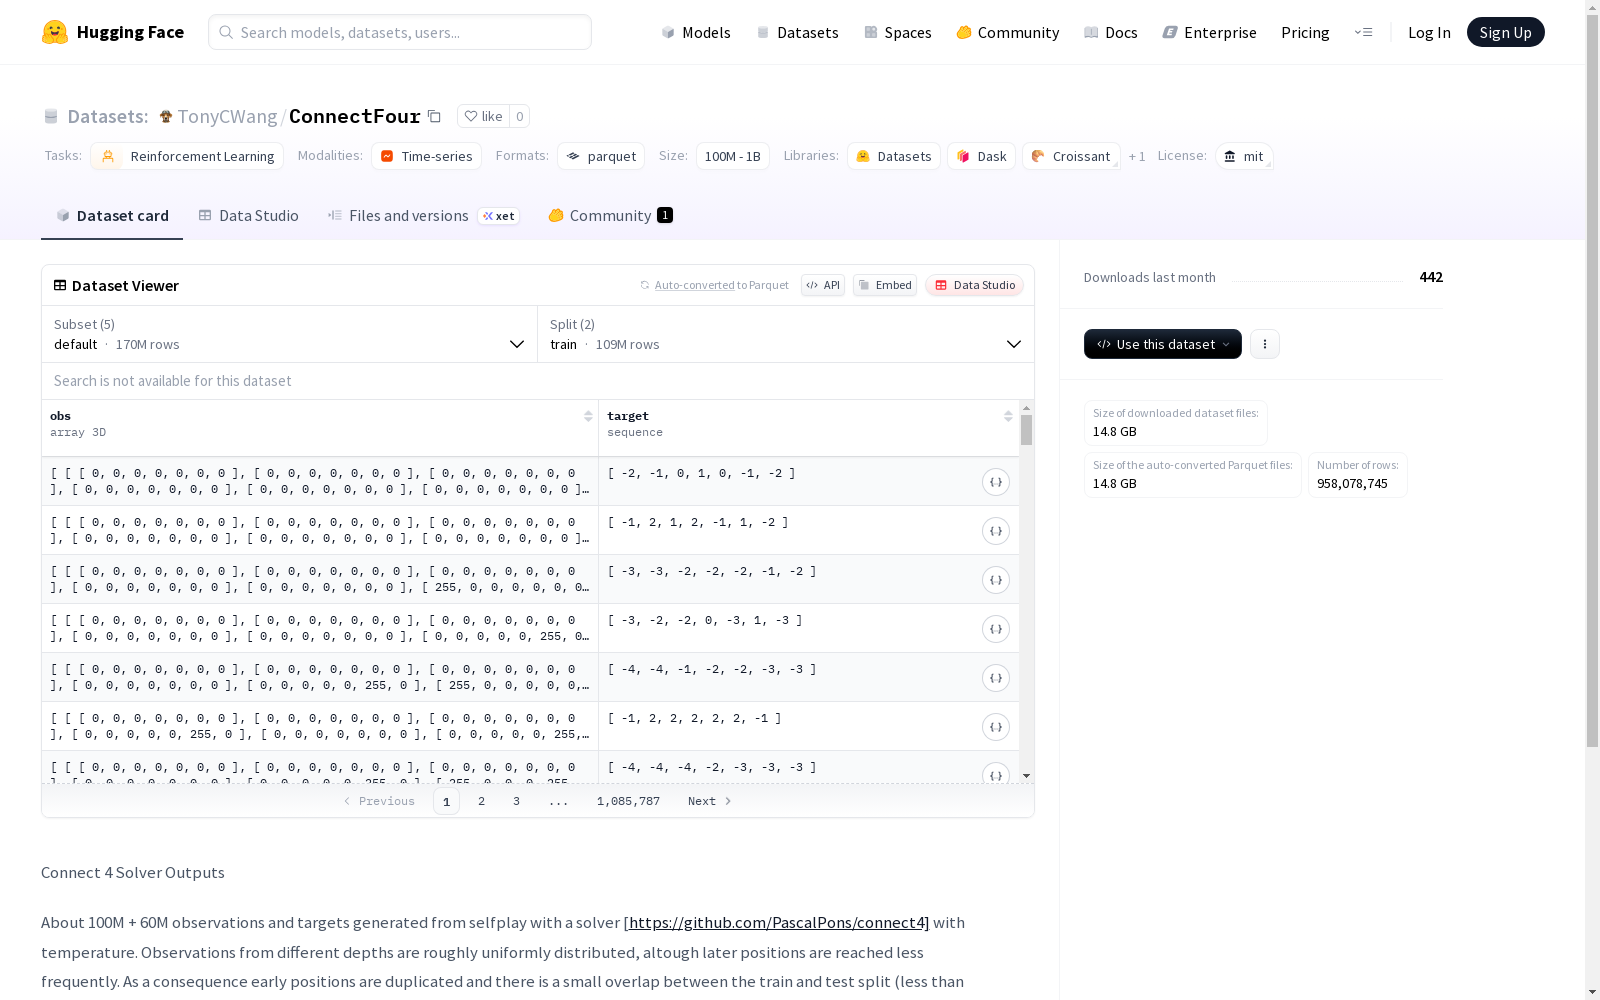1600x1000 pixels.
Task: Click the Hugging Face logo icon
Action: (x=55, y=32)
